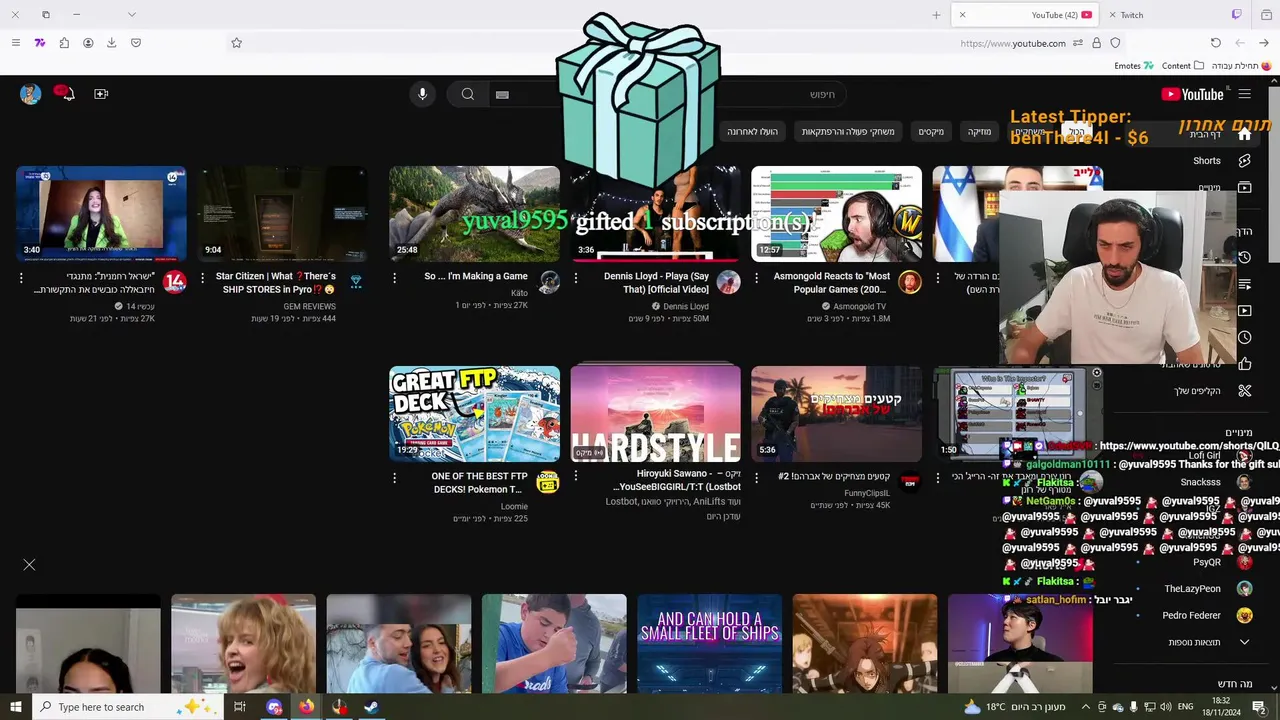This screenshot has height=720, width=1280.
Task: Click the search magnifier button
Action: click(467, 94)
